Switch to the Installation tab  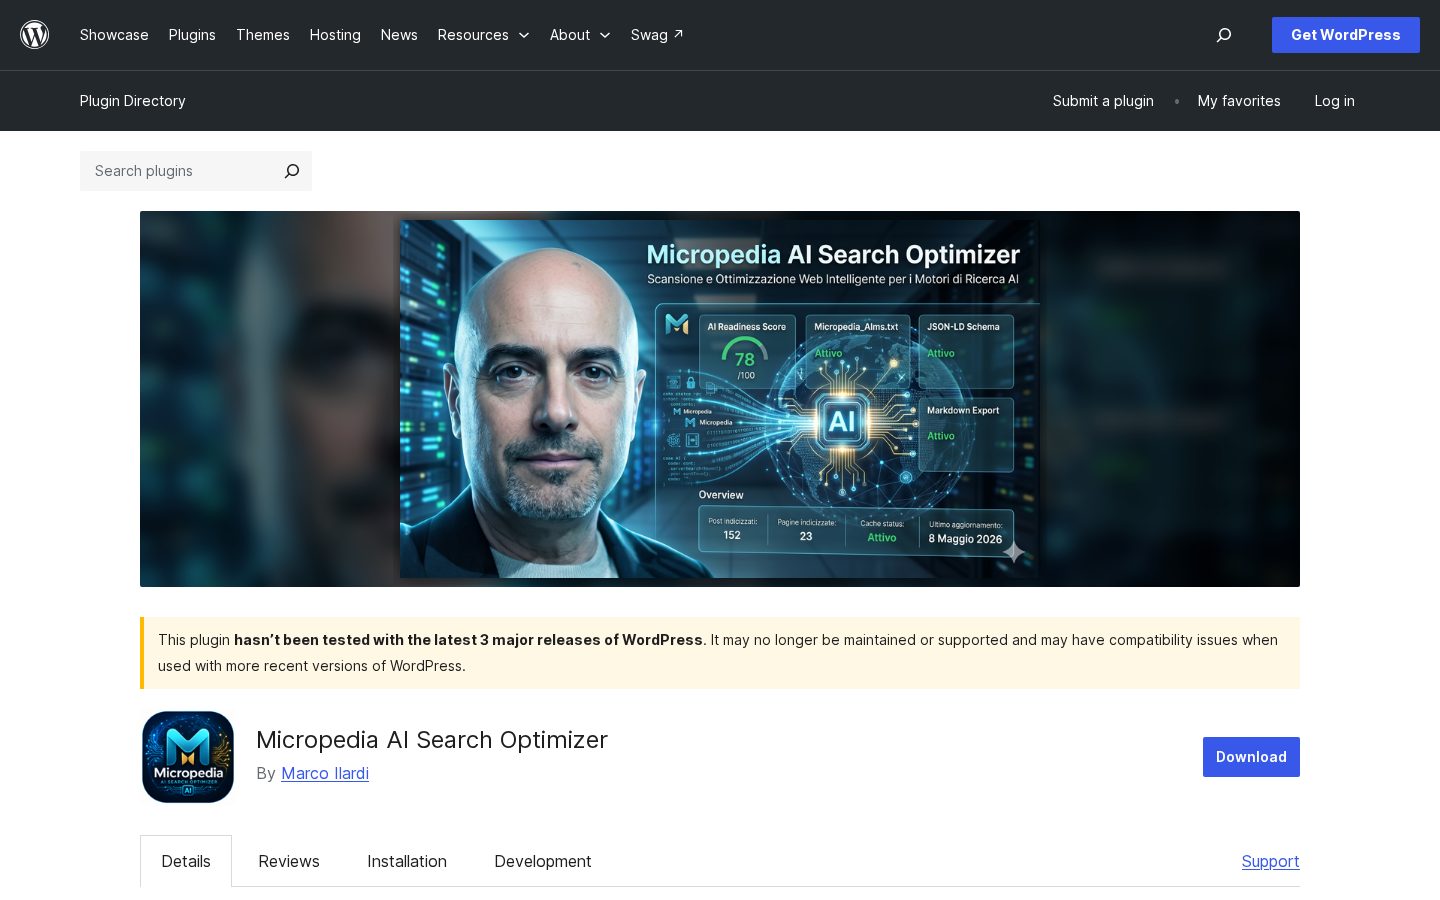click(x=407, y=861)
